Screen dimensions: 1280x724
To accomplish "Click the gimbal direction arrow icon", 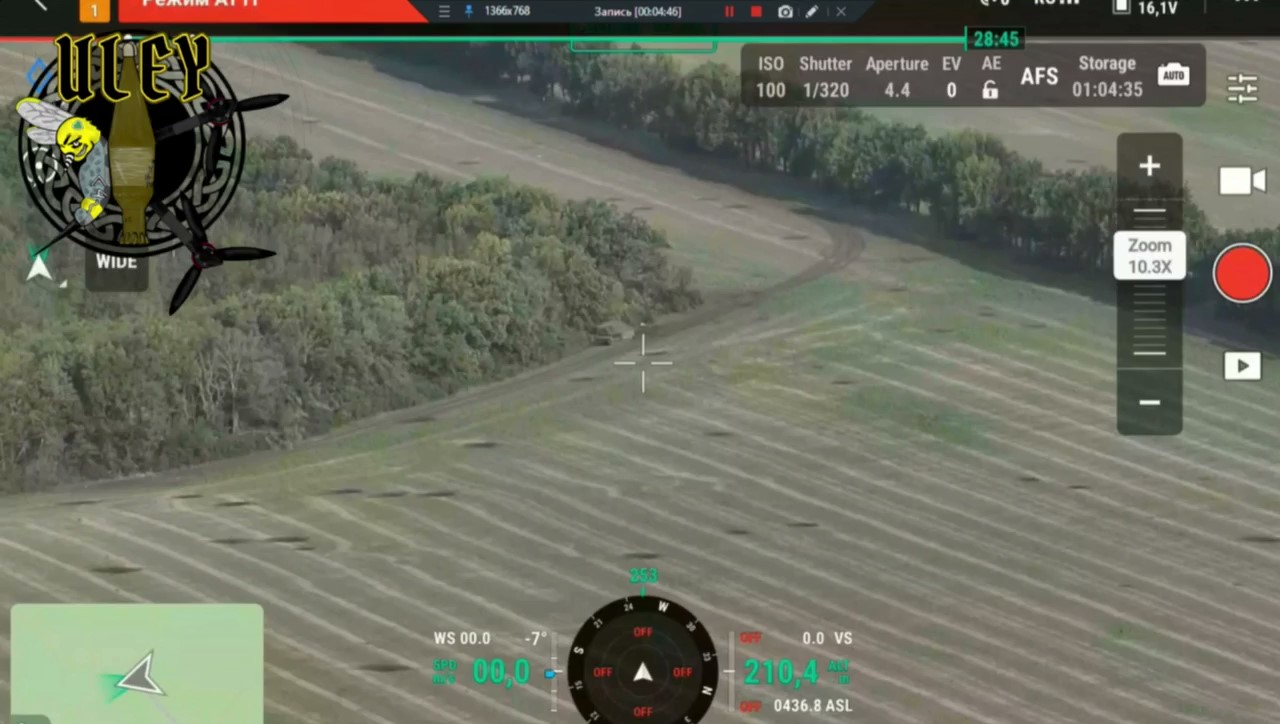I will point(39,266).
